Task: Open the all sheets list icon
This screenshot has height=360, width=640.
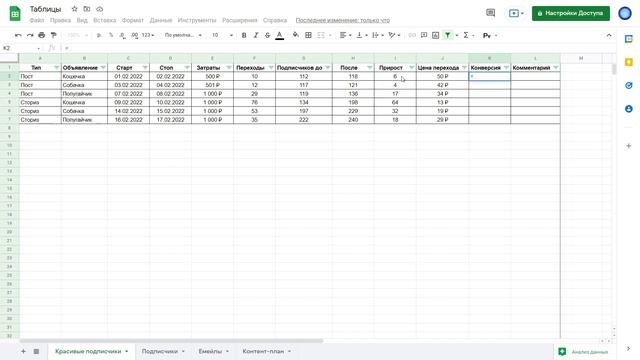Action: pos(36,351)
